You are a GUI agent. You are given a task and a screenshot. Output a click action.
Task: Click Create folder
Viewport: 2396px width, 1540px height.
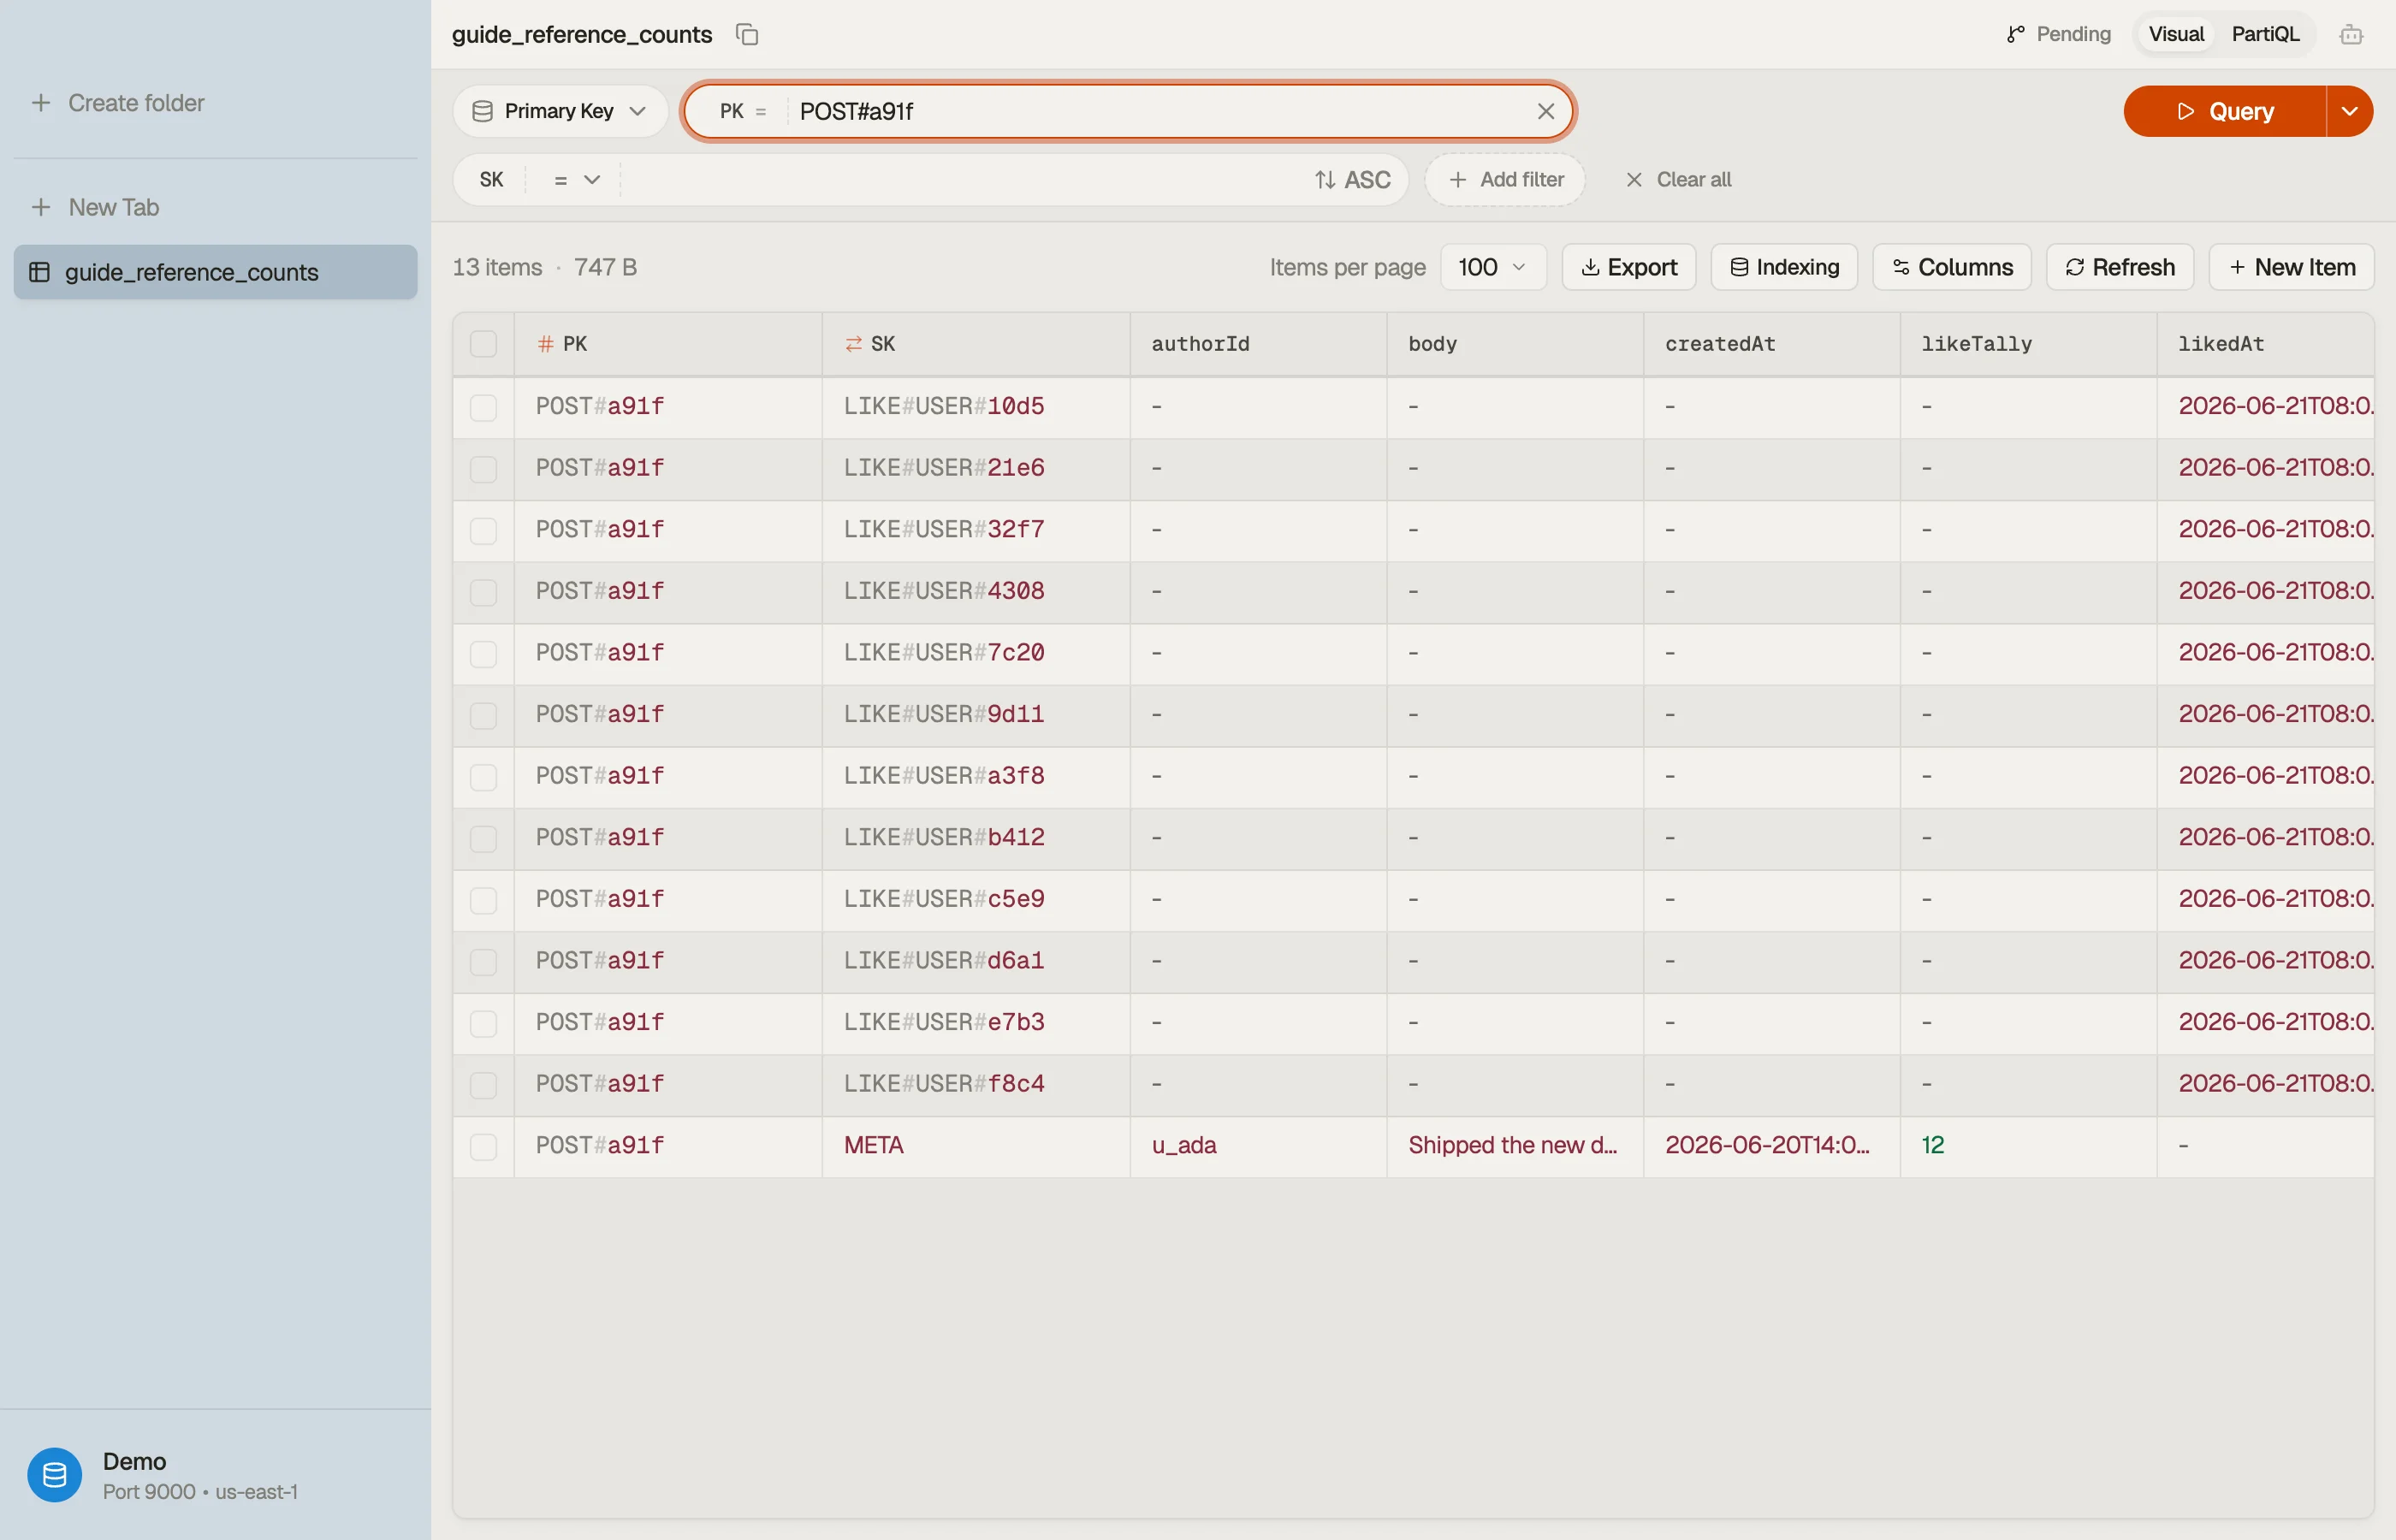coord(118,103)
